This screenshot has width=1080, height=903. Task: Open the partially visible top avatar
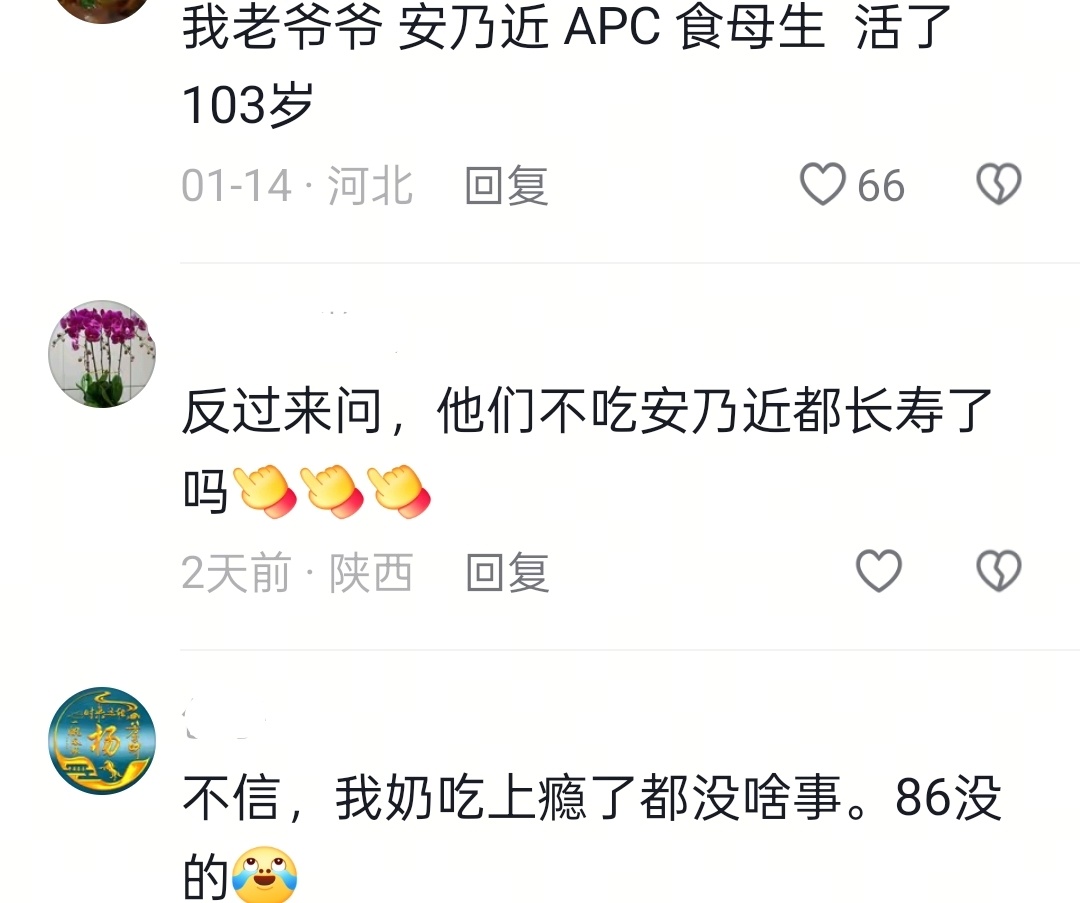click(x=102, y=8)
